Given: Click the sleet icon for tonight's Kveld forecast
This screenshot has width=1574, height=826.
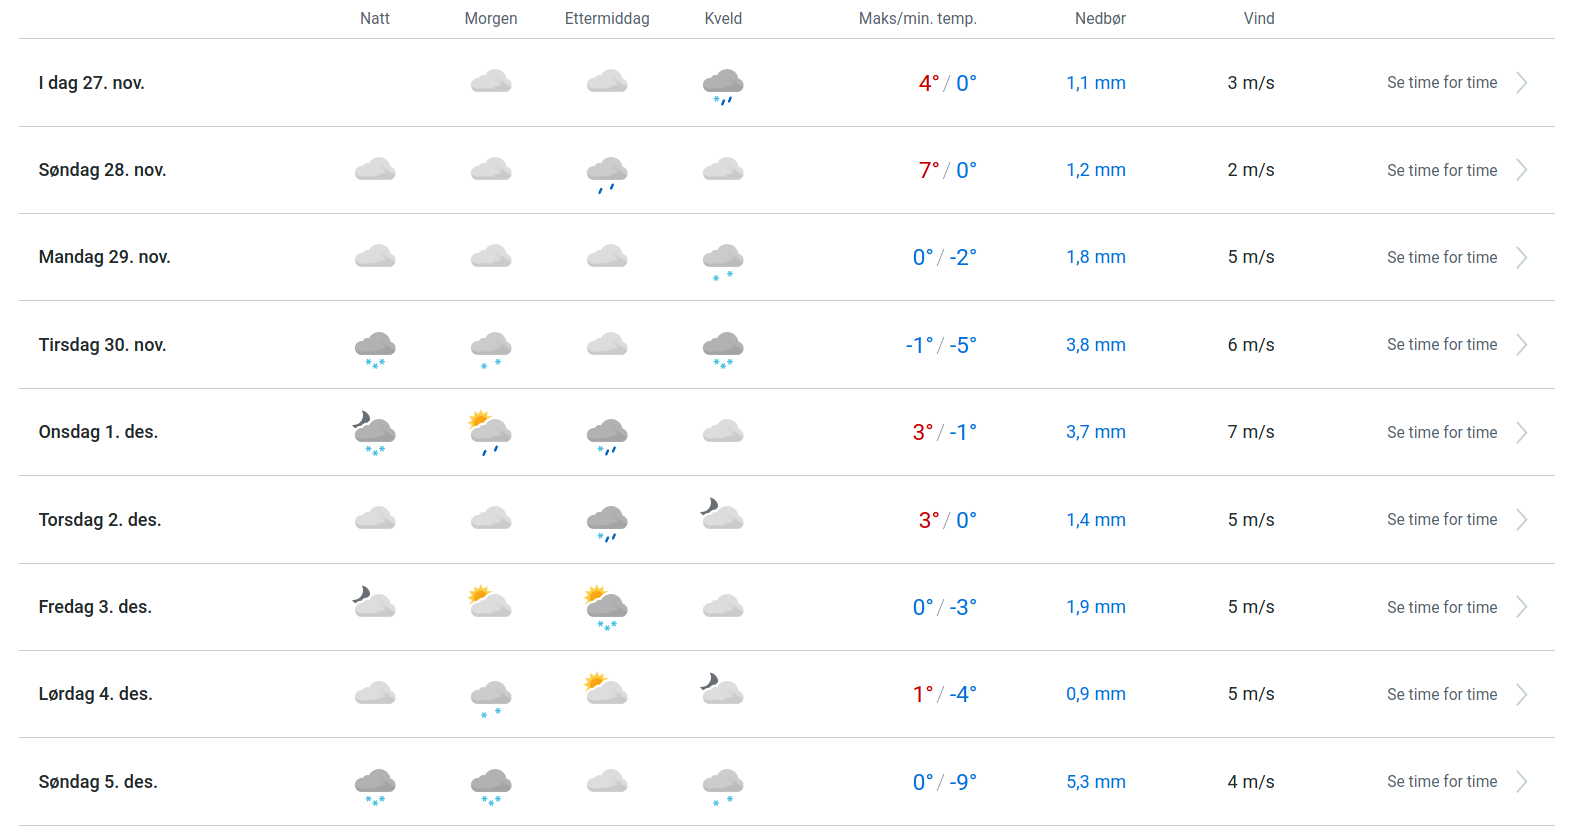Looking at the screenshot, I should coord(723,85).
